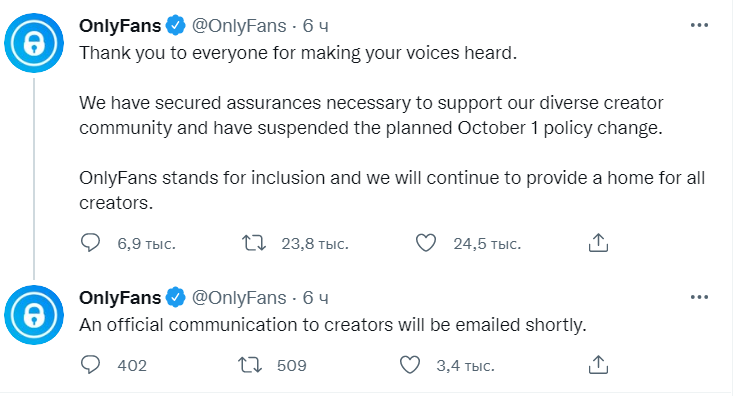Reply to the official communication tweet

(x=90, y=365)
